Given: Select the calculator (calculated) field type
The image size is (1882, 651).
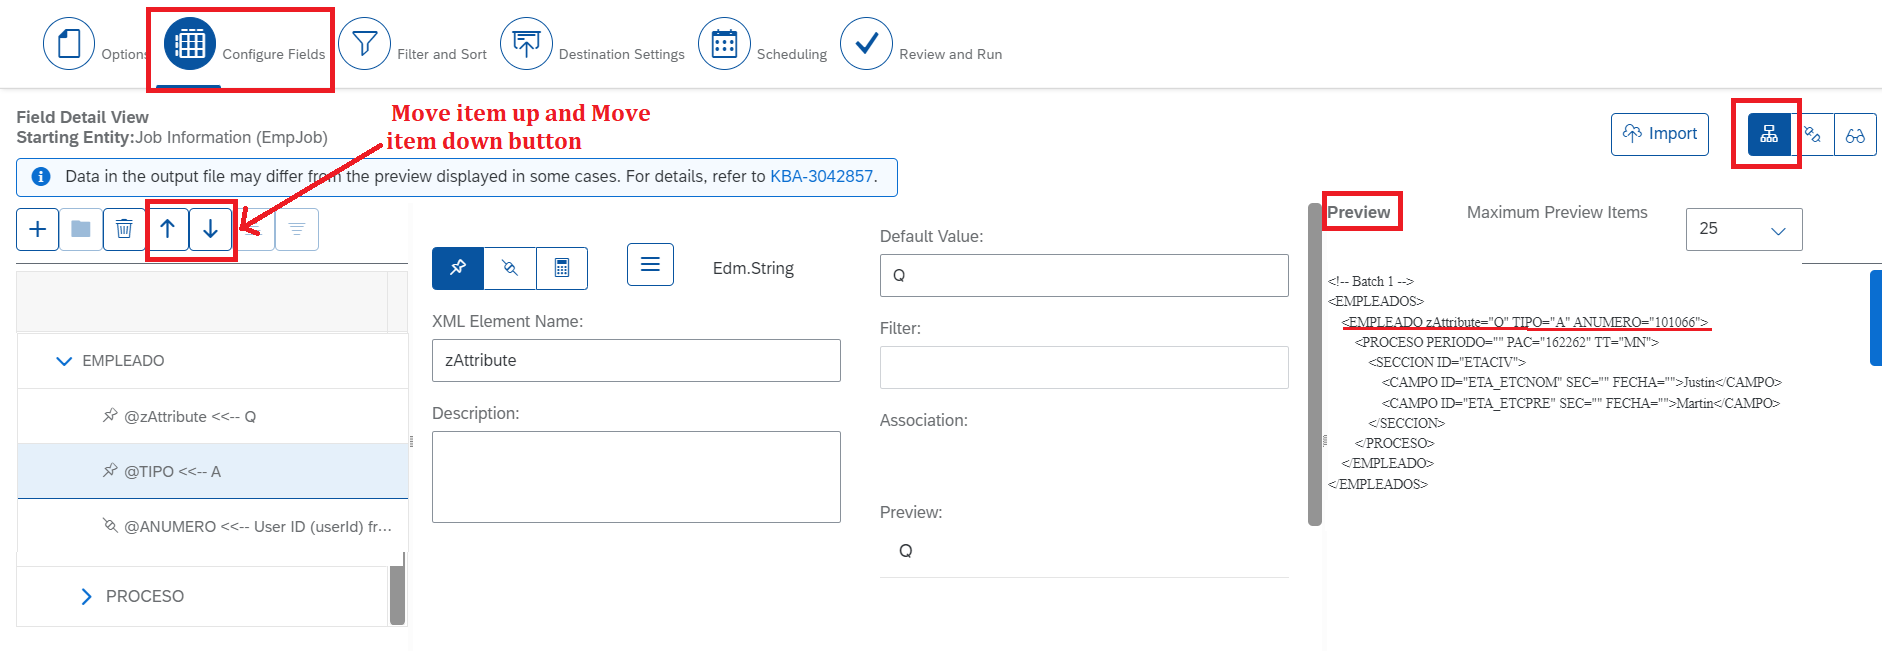Looking at the screenshot, I should tap(562, 268).
